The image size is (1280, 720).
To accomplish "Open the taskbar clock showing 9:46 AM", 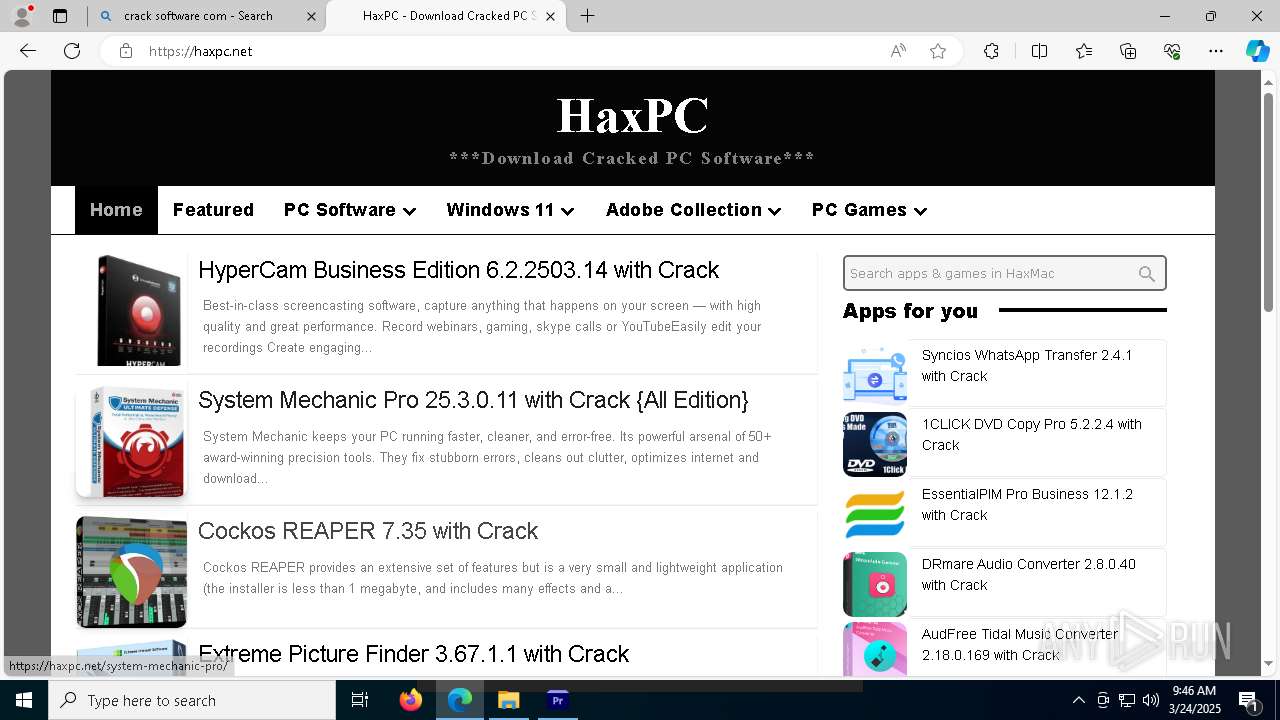I will (1193, 700).
